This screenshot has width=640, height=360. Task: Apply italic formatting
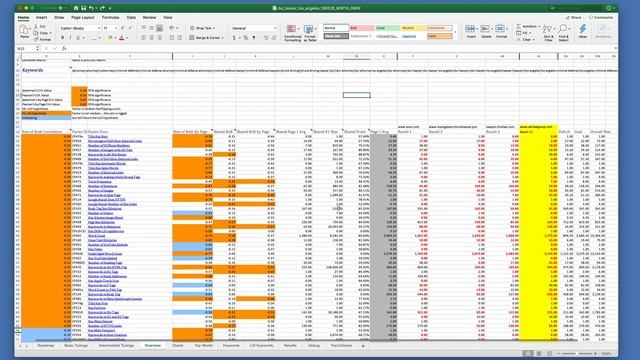pos(70,38)
